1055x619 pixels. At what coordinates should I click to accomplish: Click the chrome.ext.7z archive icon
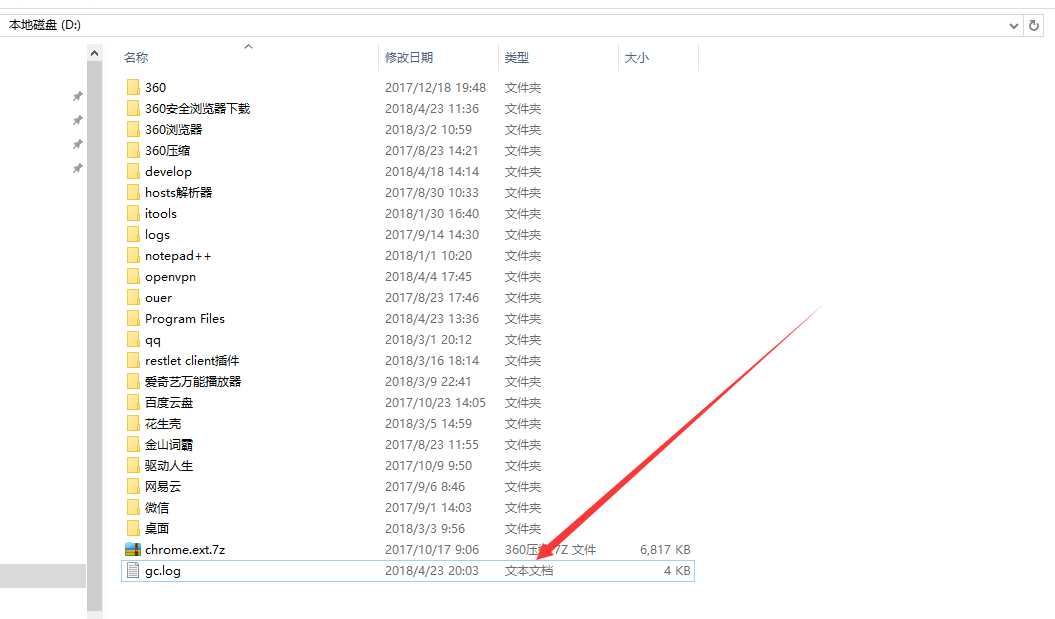click(x=133, y=550)
